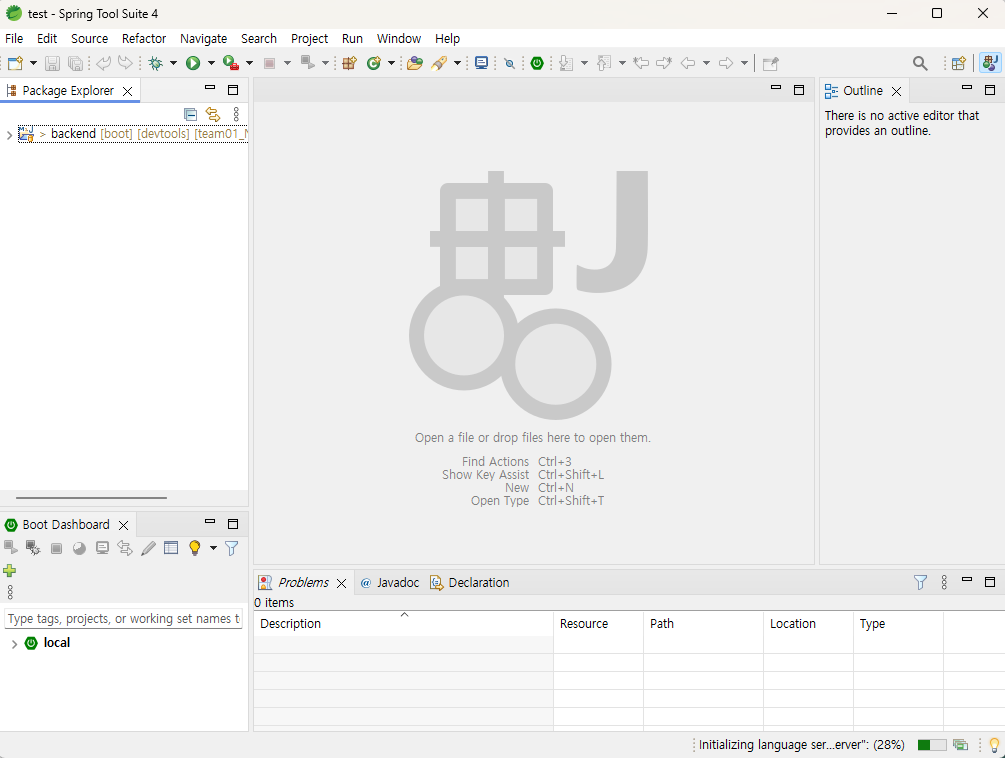Toggle the Boot Dashboard filter icon
Image resolution: width=1005 pixels, height=758 pixels.
[232, 548]
